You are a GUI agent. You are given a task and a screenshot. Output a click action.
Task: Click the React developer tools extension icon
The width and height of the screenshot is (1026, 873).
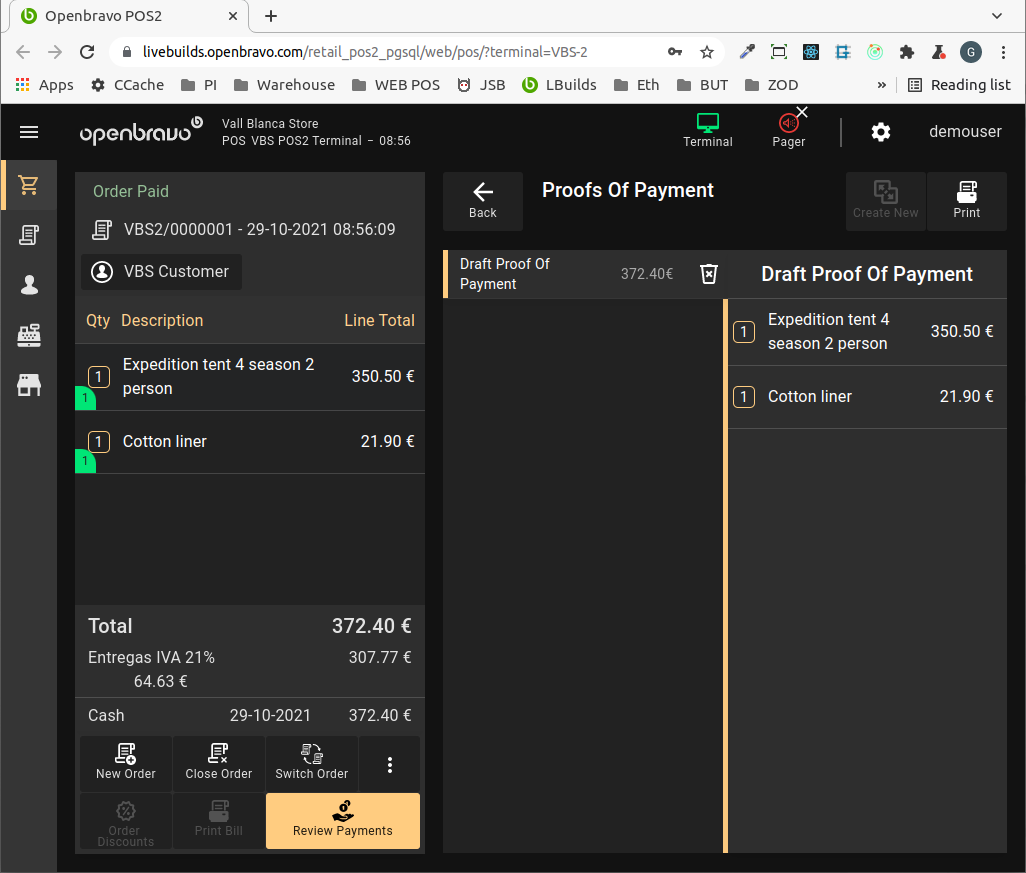coord(811,52)
